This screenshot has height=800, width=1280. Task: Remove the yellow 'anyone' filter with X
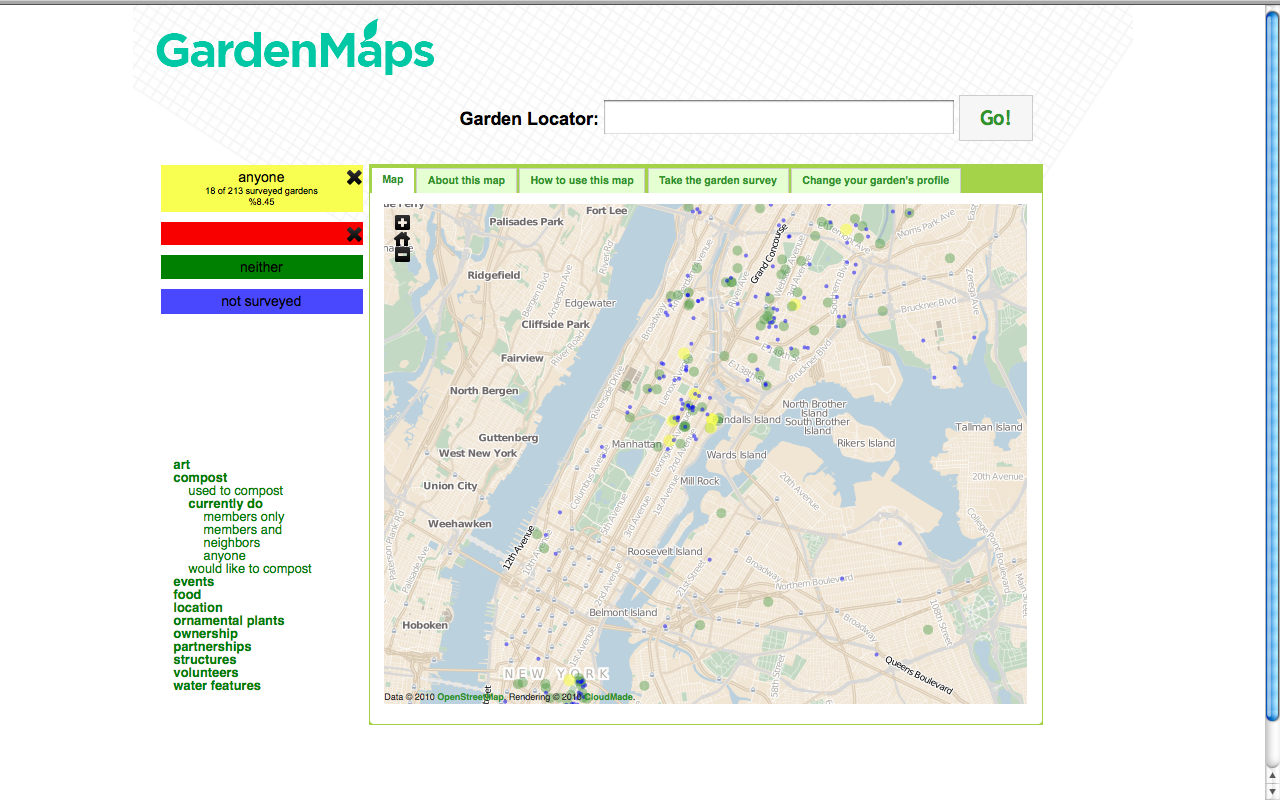[354, 178]
